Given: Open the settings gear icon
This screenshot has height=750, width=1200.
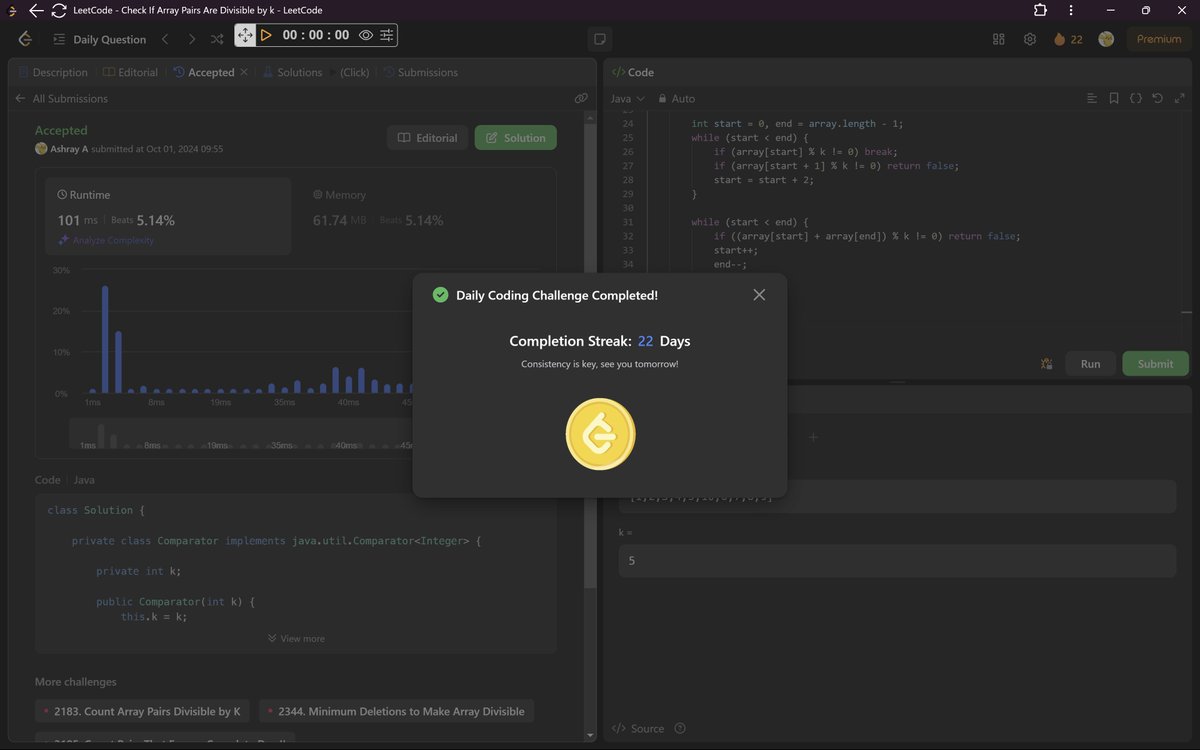Looking at the screenshot, I should pos(1030,39).
